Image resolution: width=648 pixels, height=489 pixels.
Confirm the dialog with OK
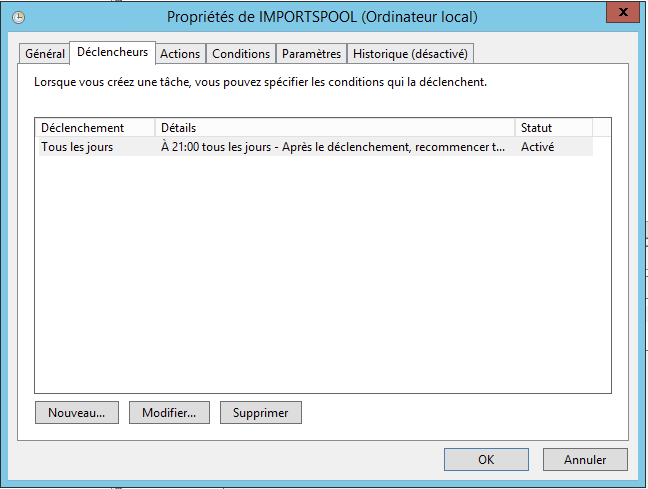tap(486, 460)
